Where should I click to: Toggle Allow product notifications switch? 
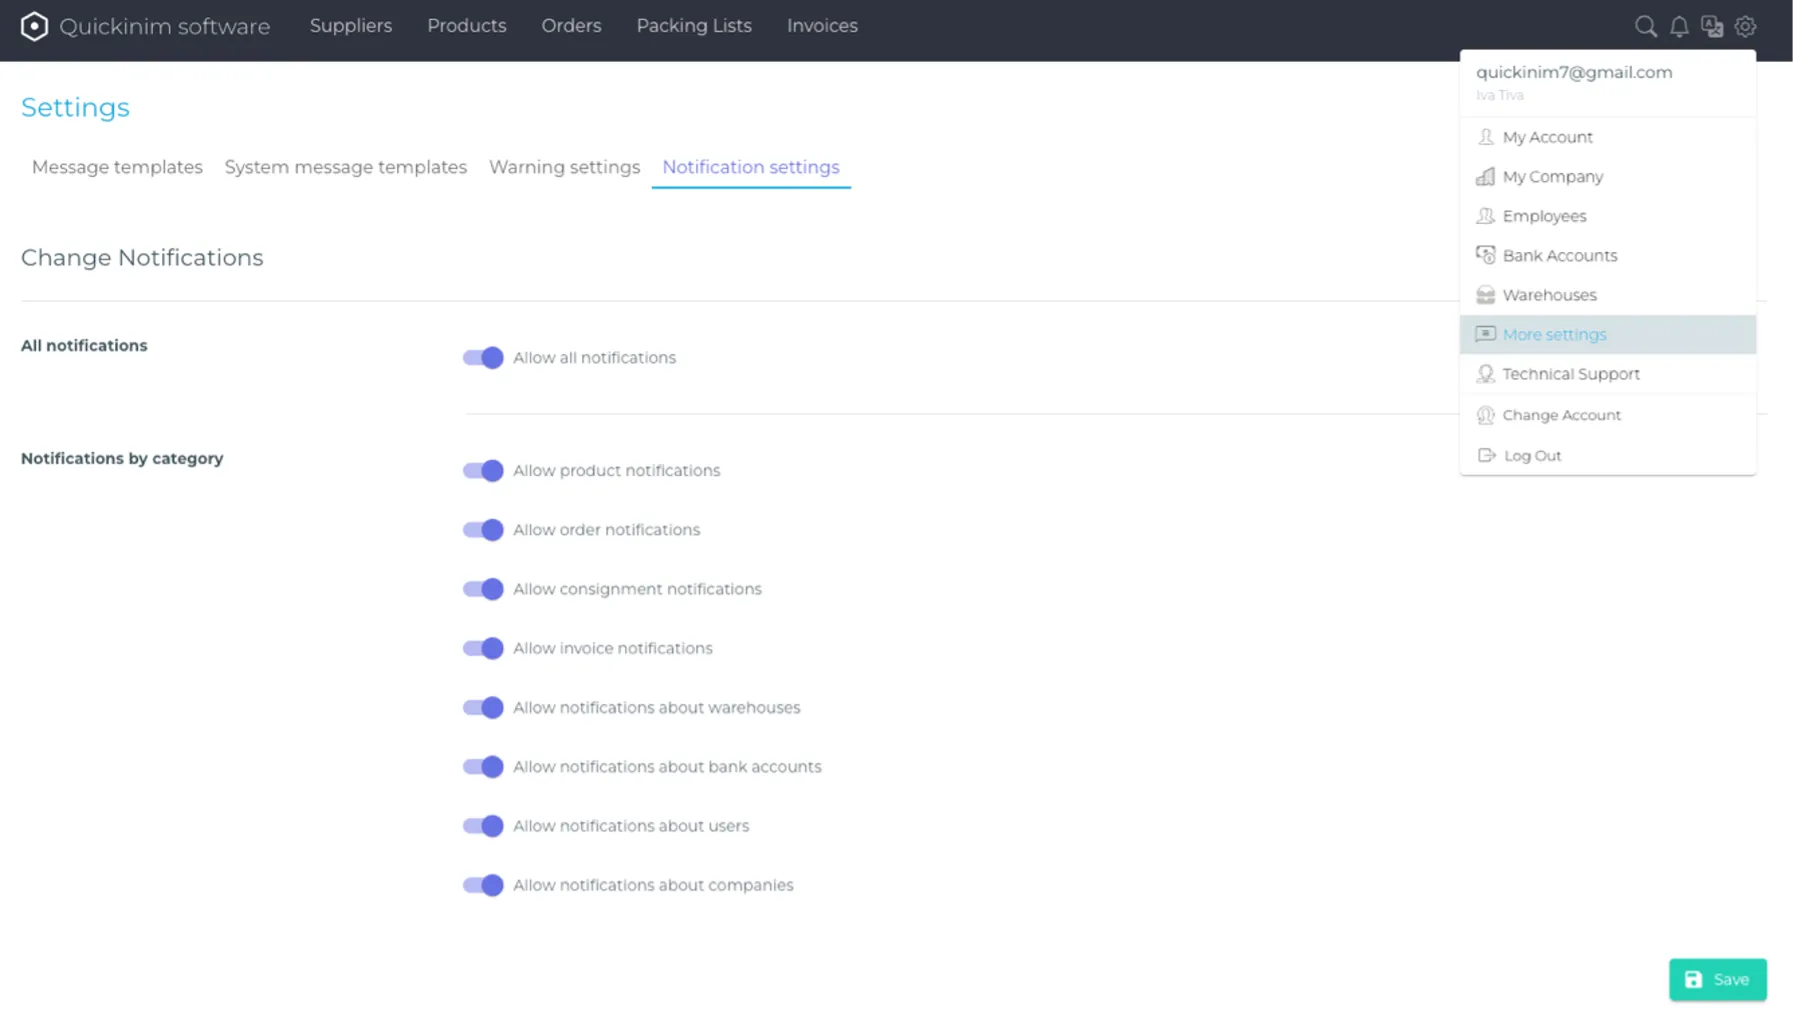coord(483,471)
